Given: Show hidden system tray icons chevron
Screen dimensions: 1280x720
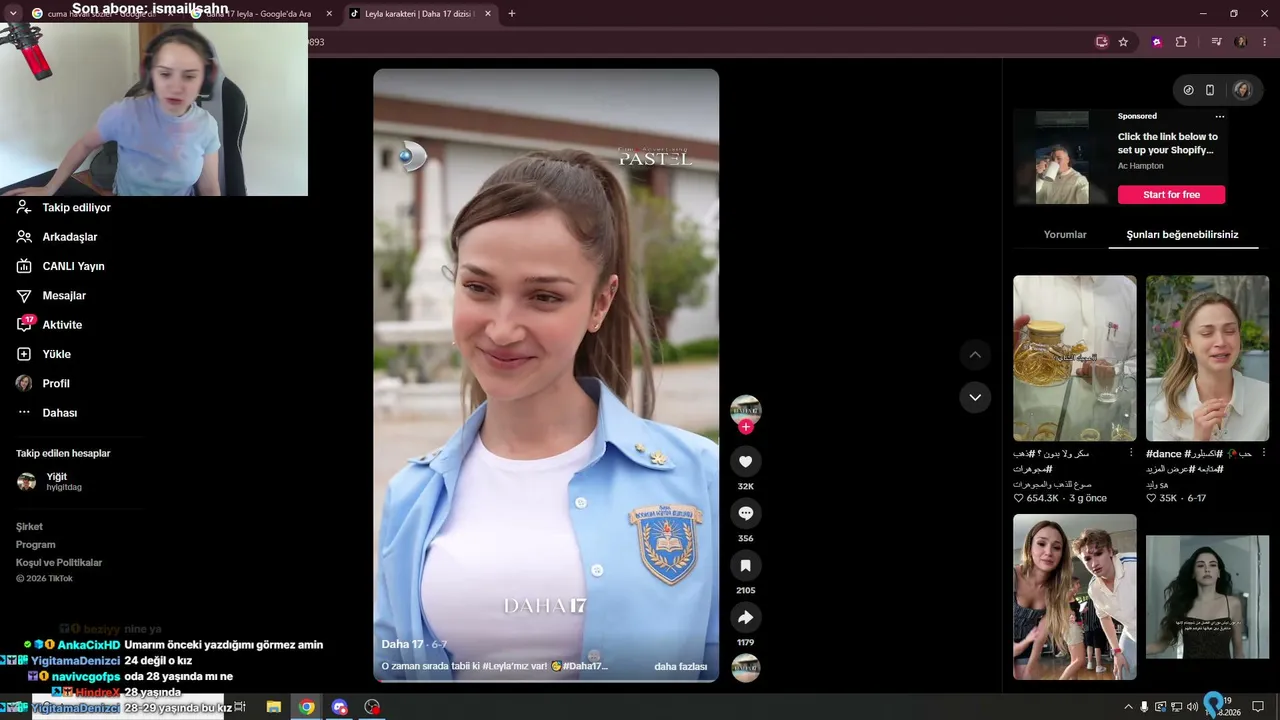Looking at the screenshot, I should click(1129, 707).
